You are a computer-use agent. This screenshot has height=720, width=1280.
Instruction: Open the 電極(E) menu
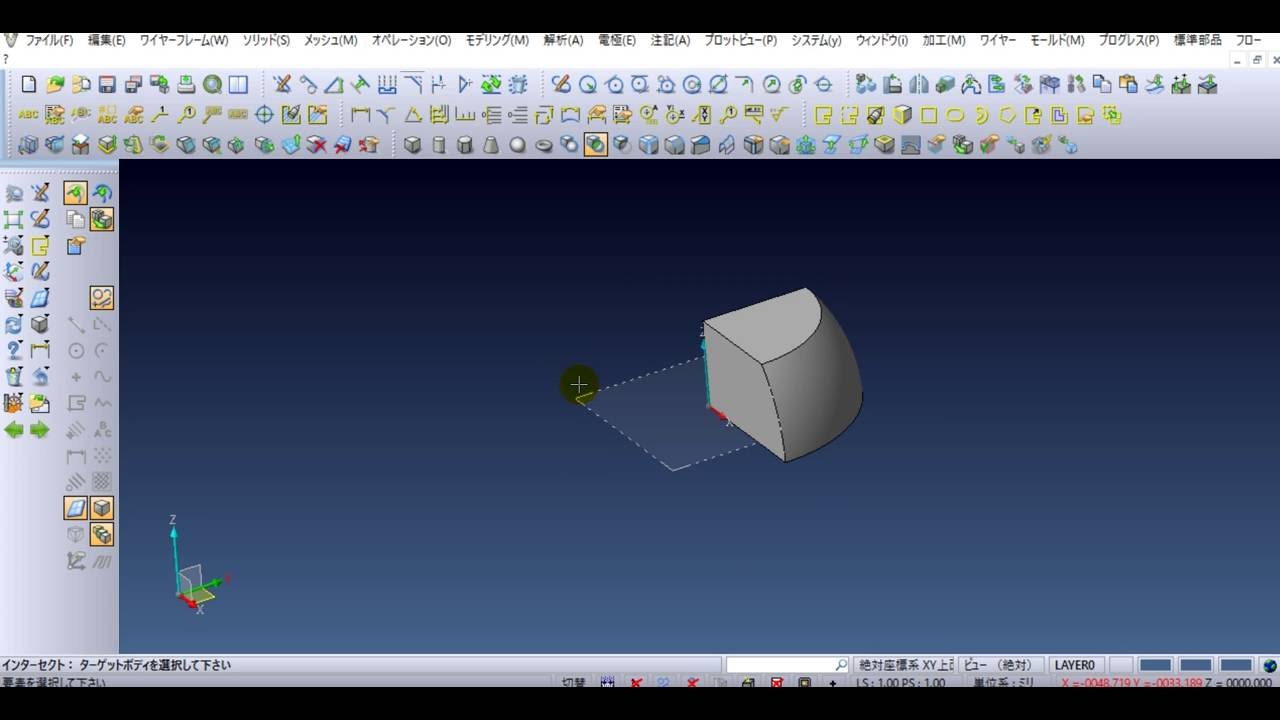(x=617, y=40)
